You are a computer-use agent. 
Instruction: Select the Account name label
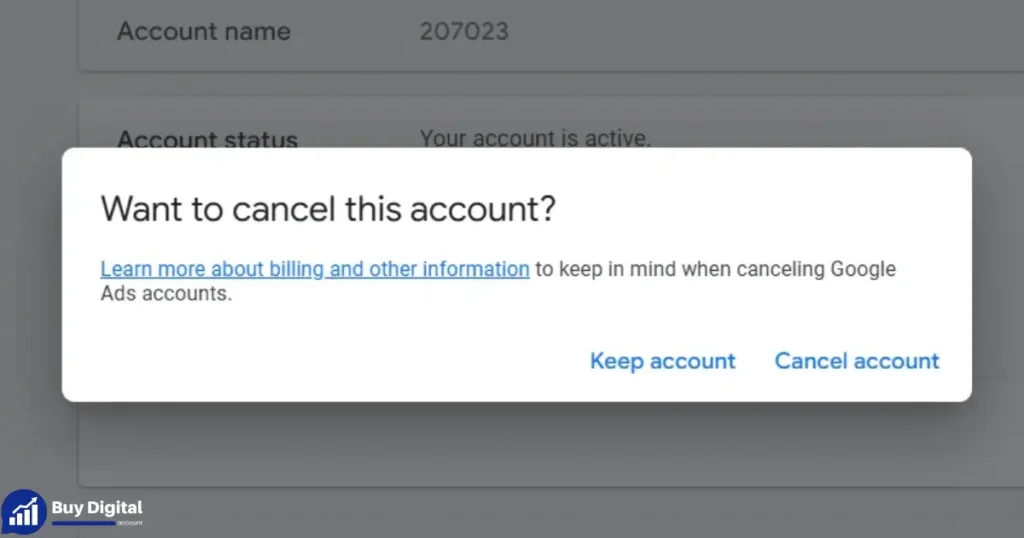pos(204,31)
